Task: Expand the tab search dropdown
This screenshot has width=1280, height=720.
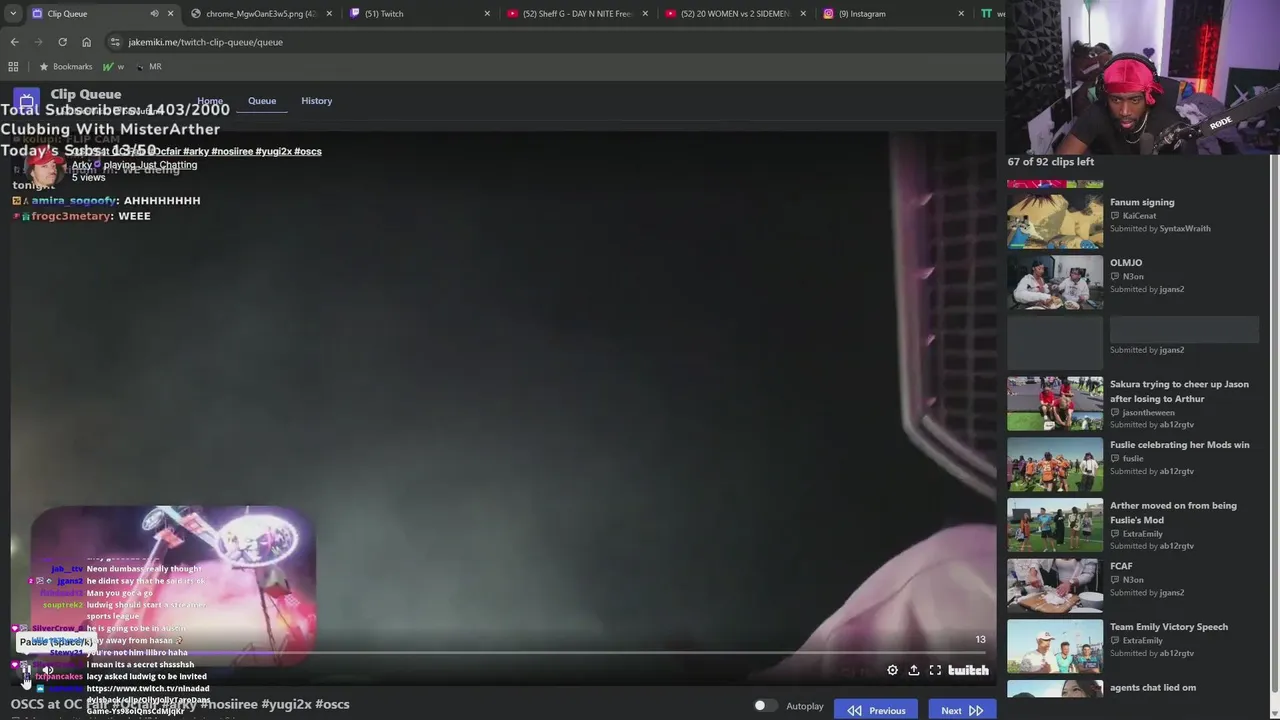Action: [x=12, y=14]
